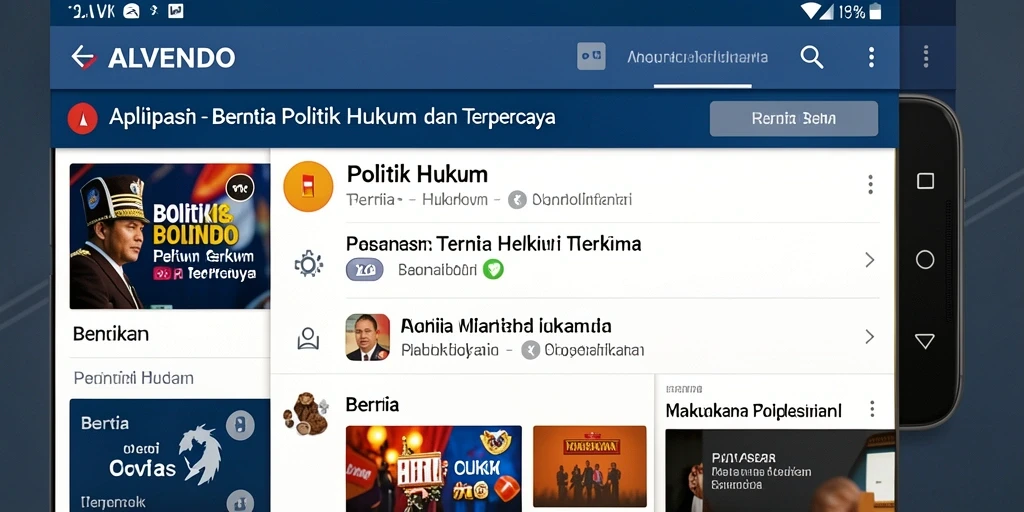Open the Bertia Oovias dark blue card
This screenshot has width=1024, height=512.
coord(170,455)
